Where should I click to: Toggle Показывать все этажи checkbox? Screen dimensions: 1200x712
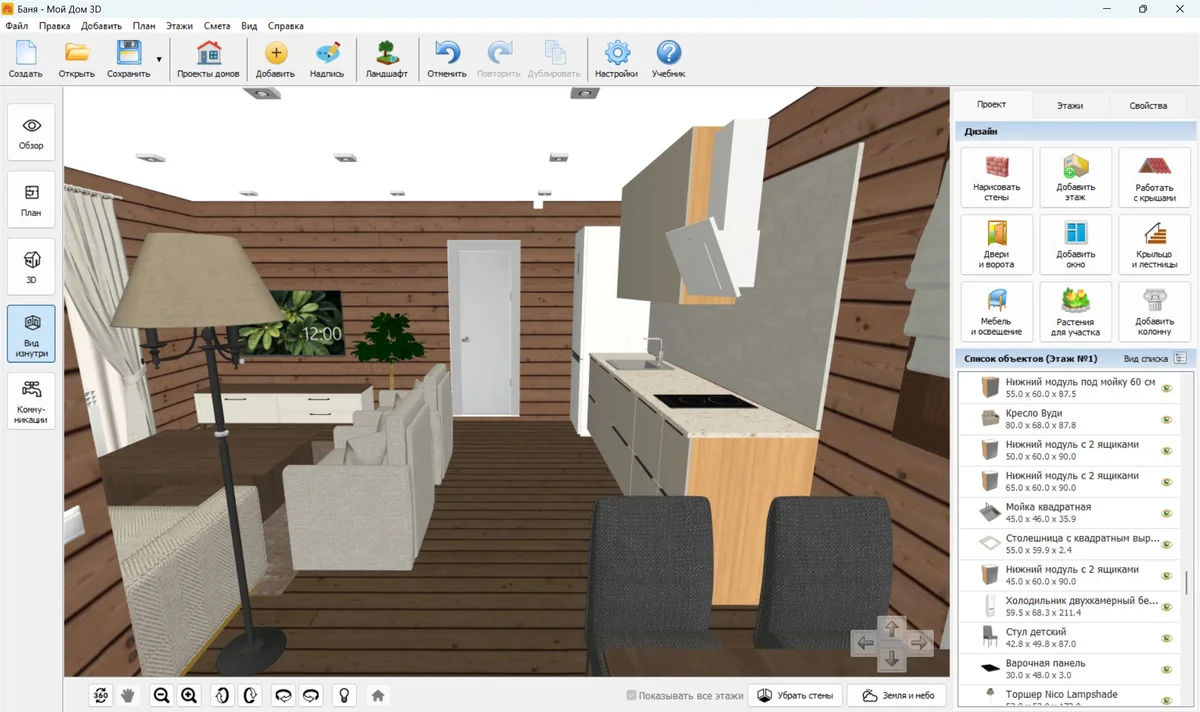point(631,695)
